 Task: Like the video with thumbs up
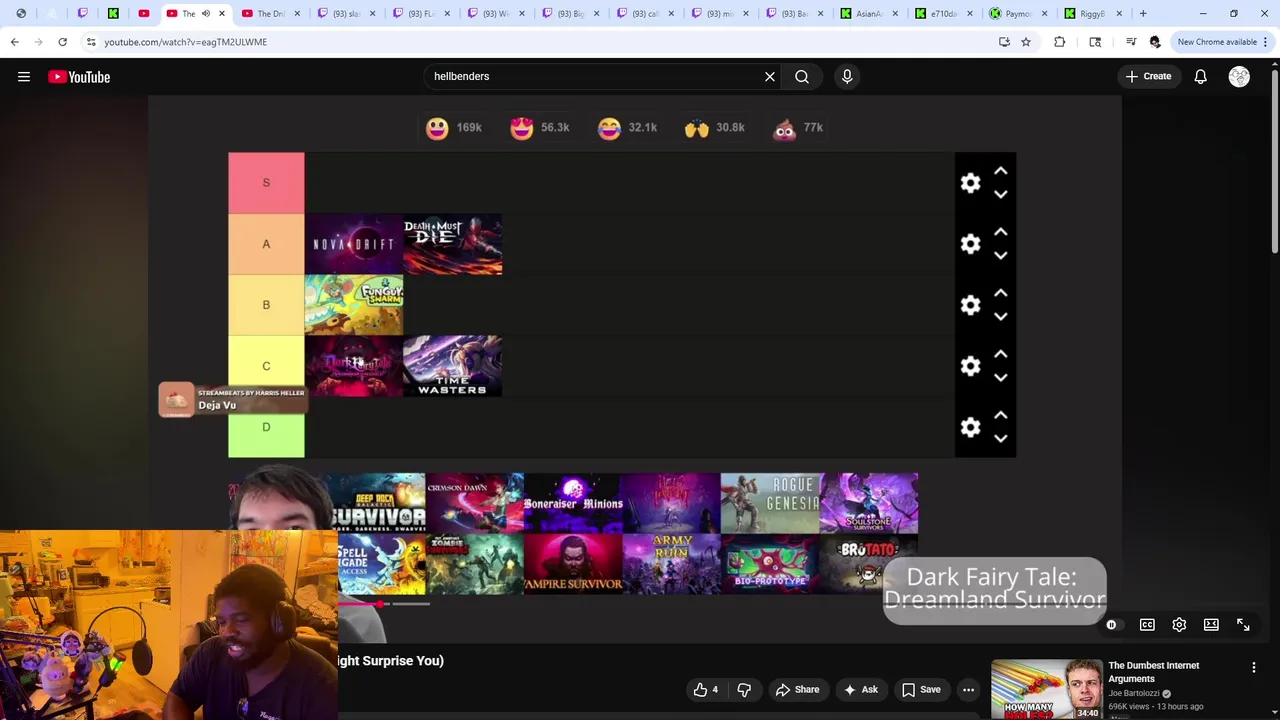705,689
